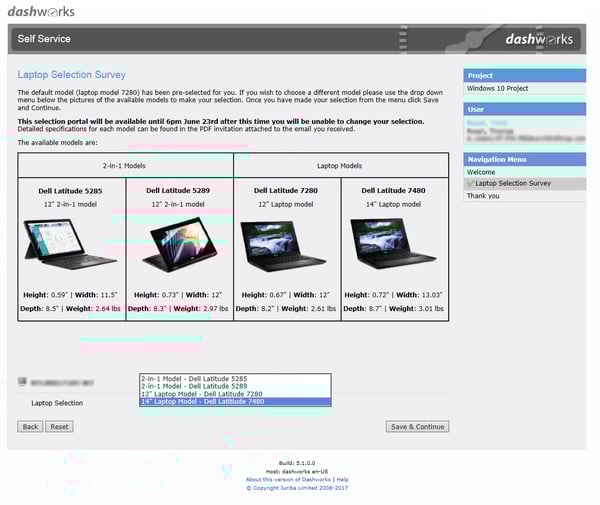Click the Weight: 3.01 lbs value

tap(416, 309)
